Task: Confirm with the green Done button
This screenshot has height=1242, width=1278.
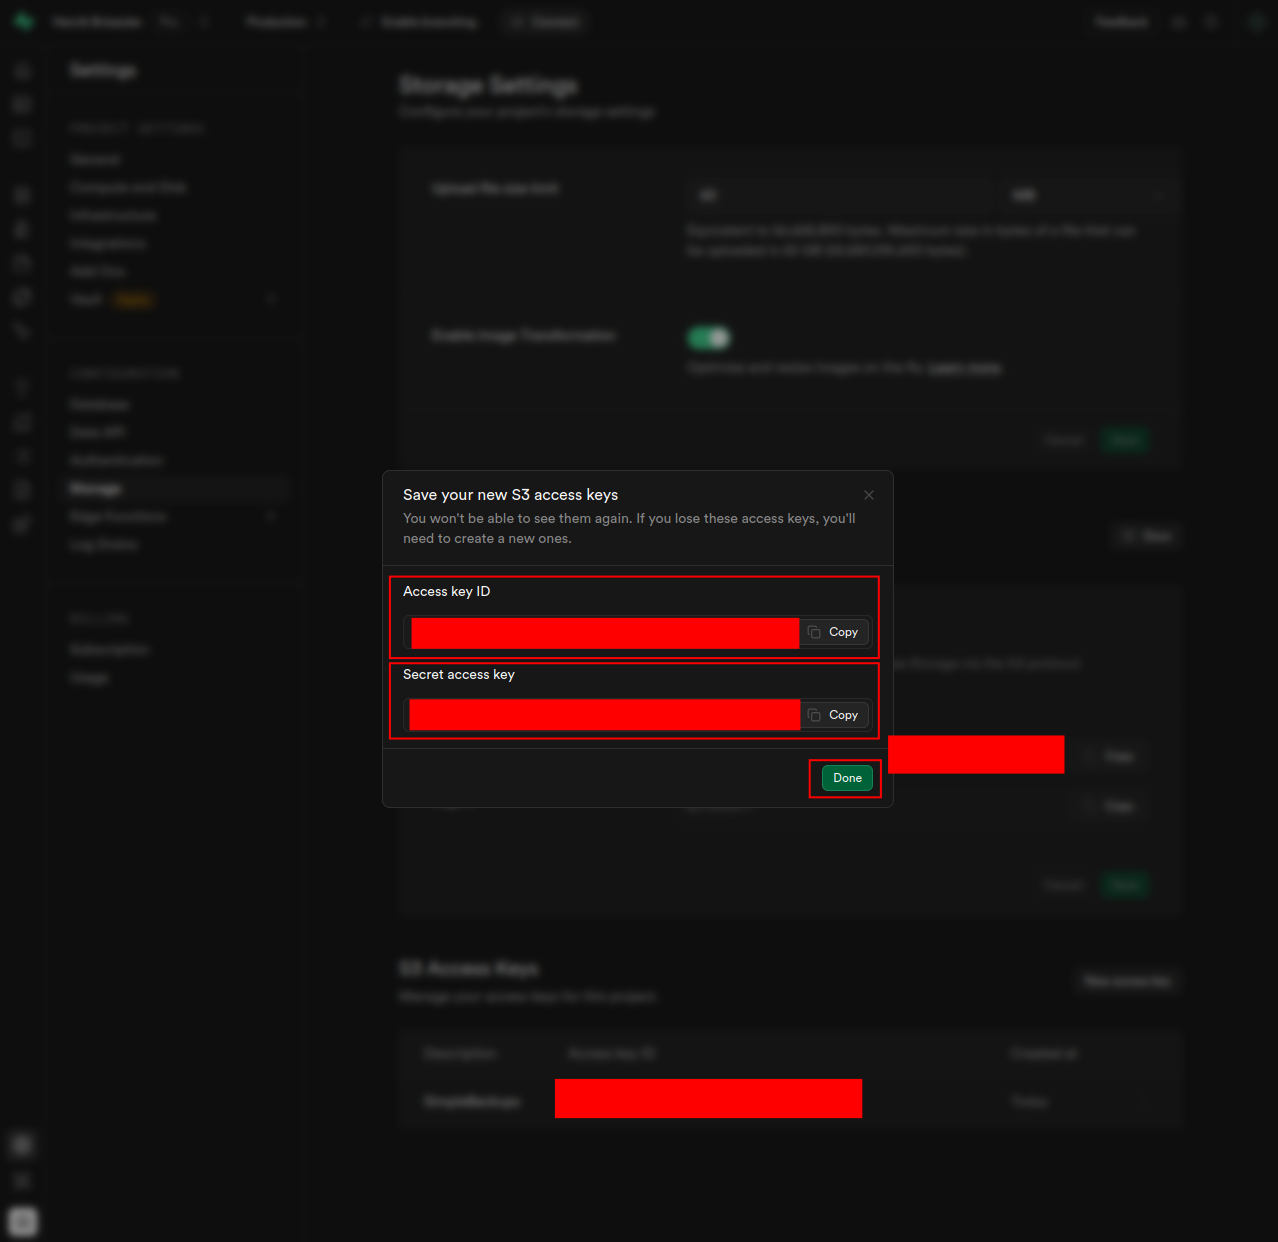Action: (x=847, y=778)
